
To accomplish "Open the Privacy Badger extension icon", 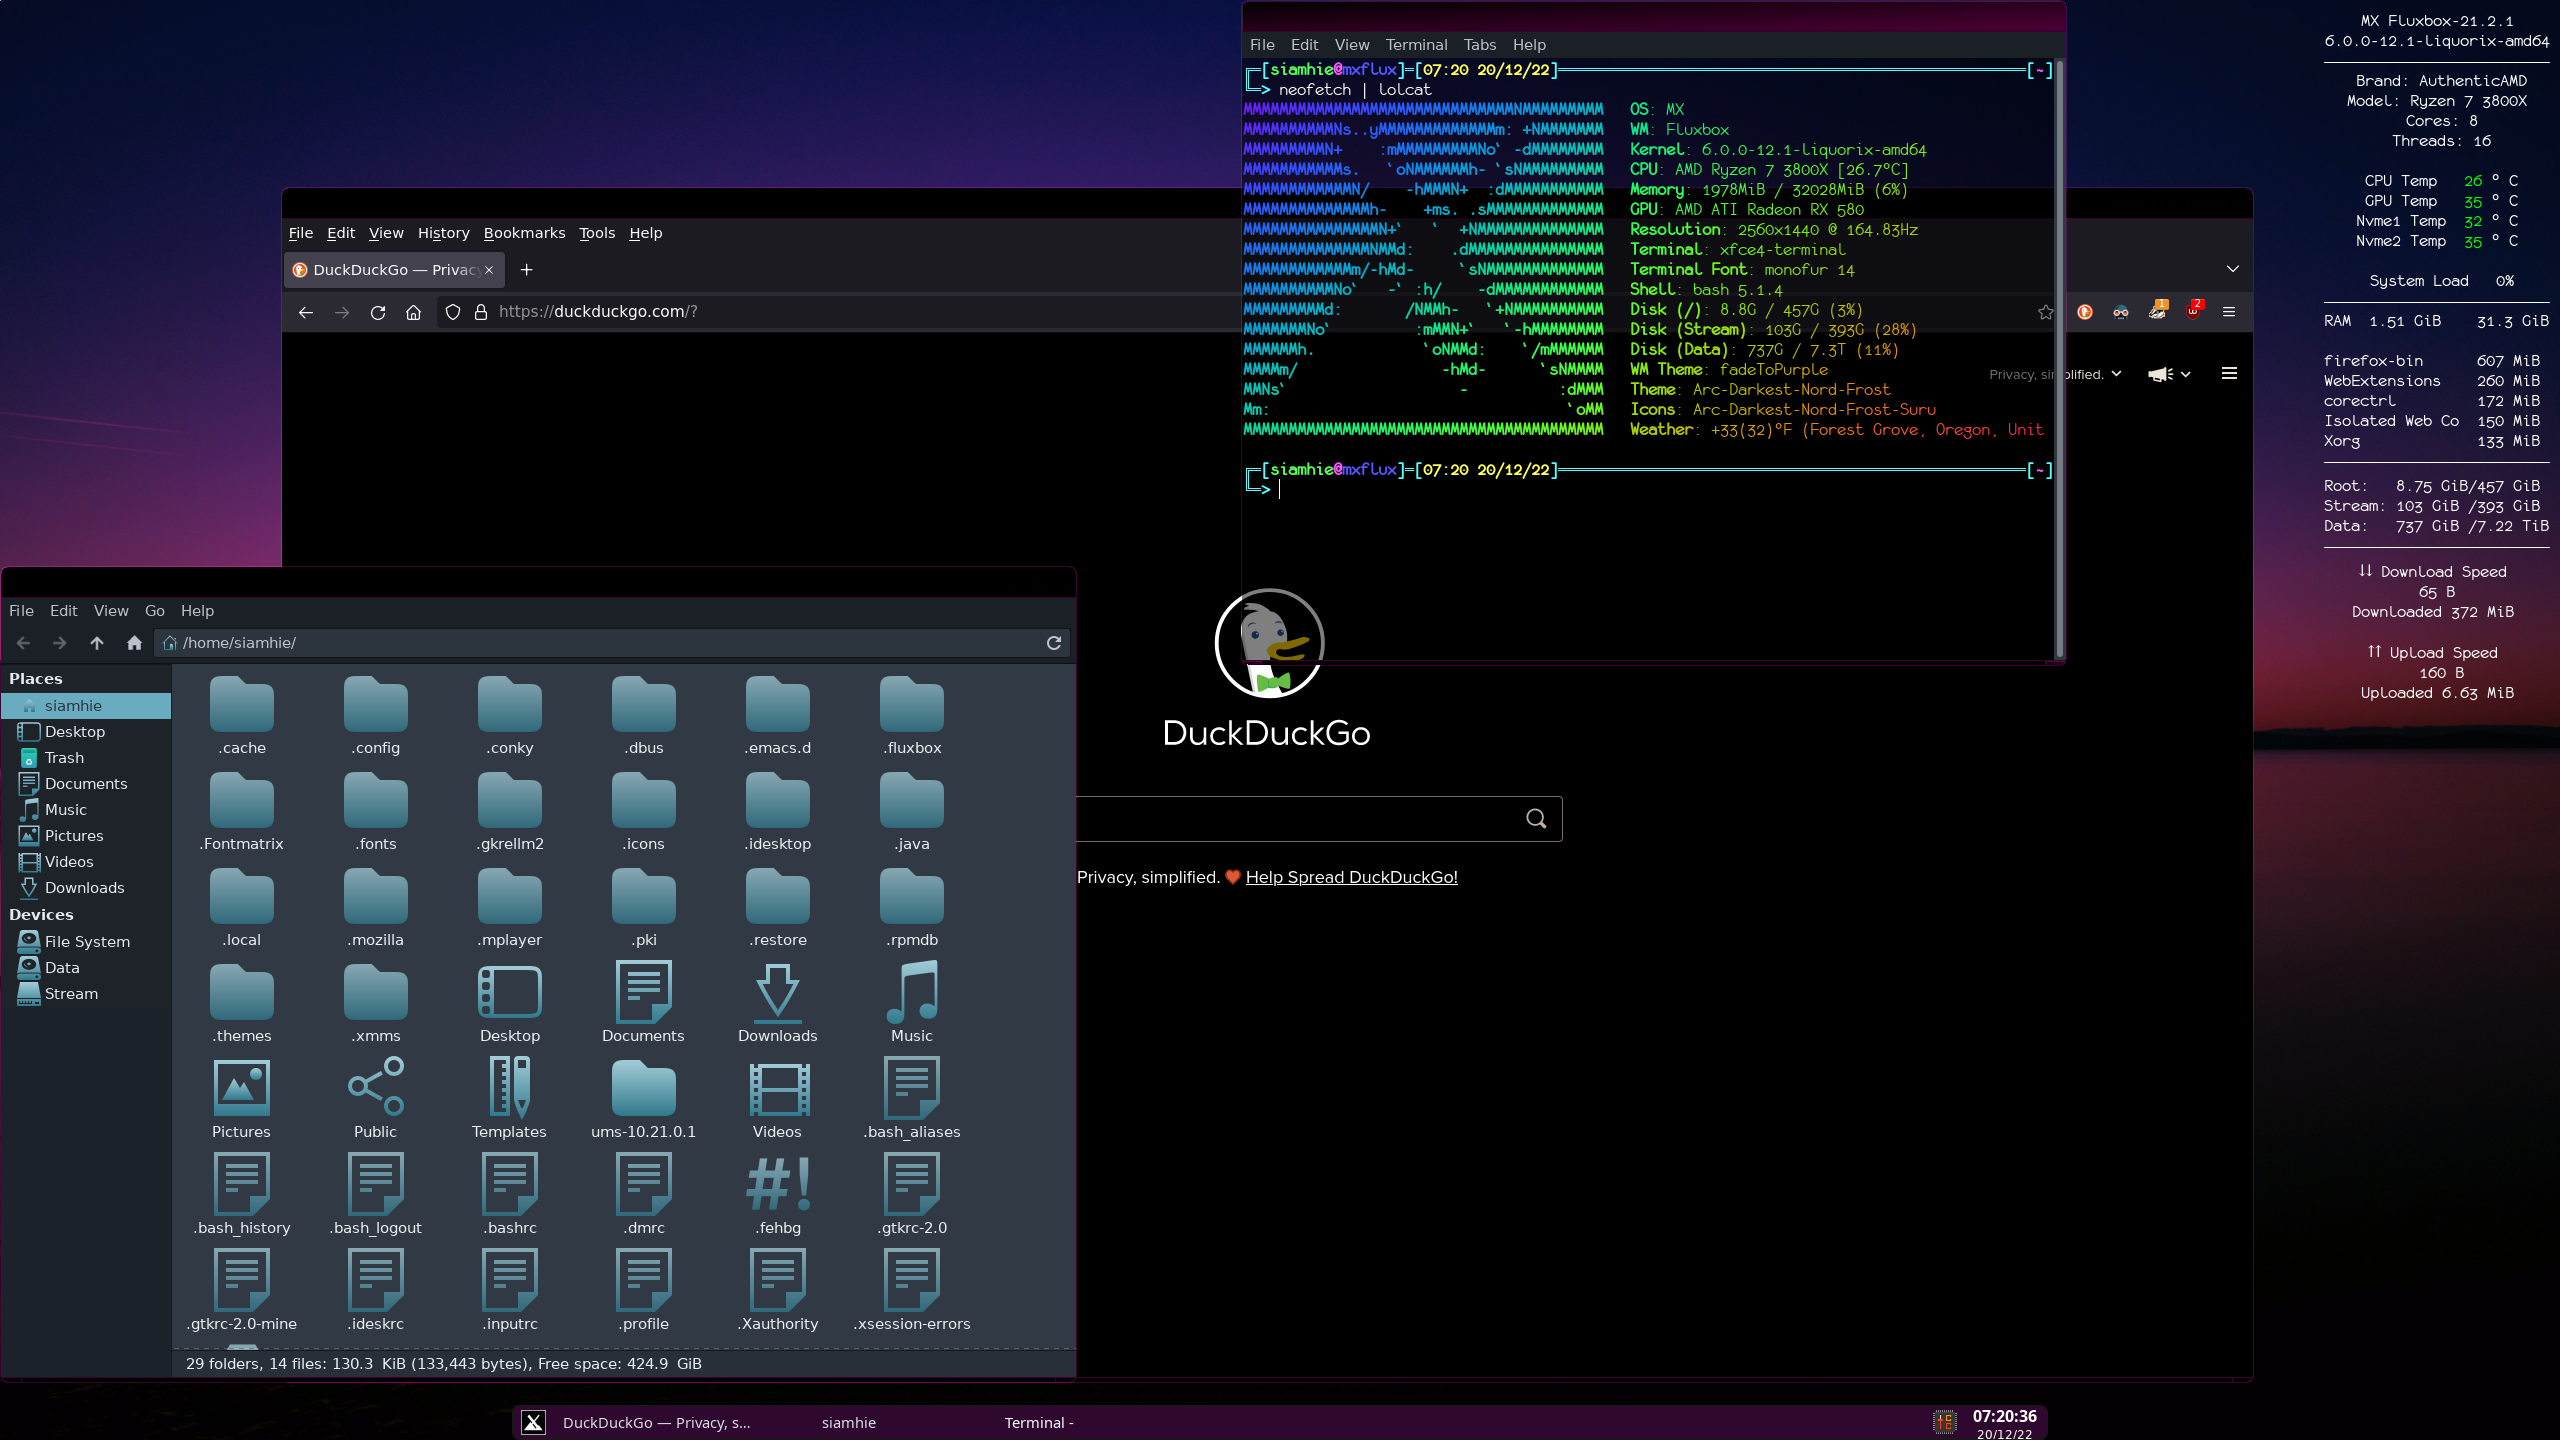I will (x=2158, y=310).
